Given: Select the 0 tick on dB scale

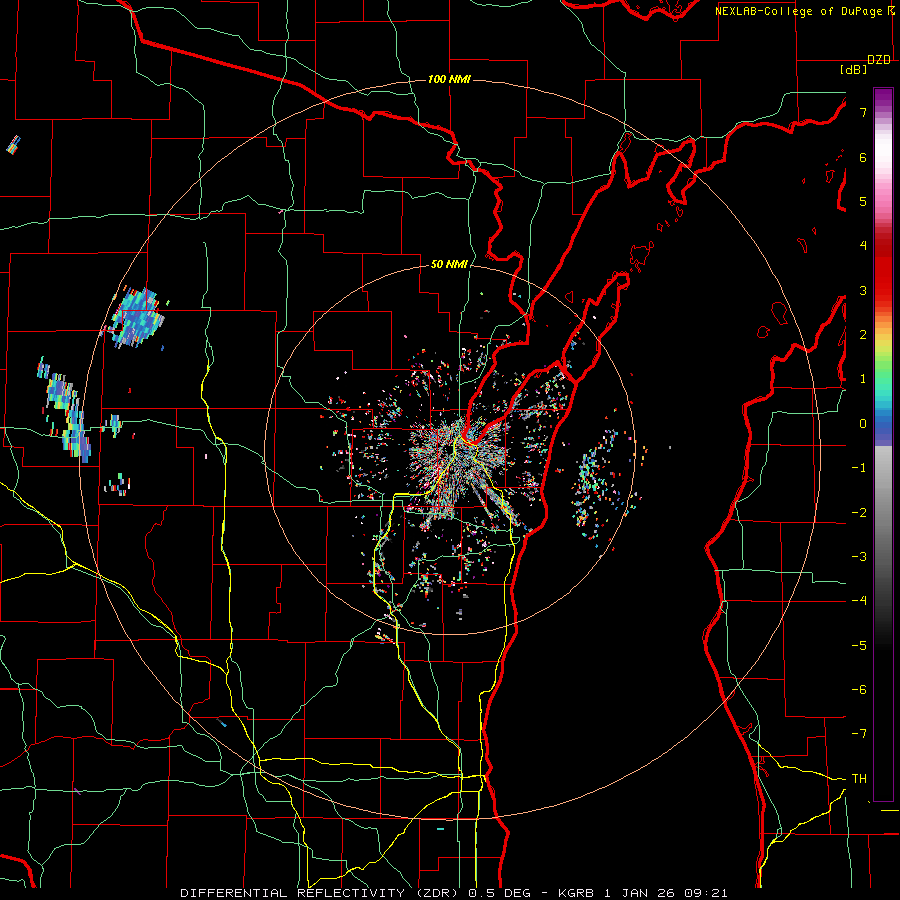Looking at the screenshot, I should click(863, 424).
